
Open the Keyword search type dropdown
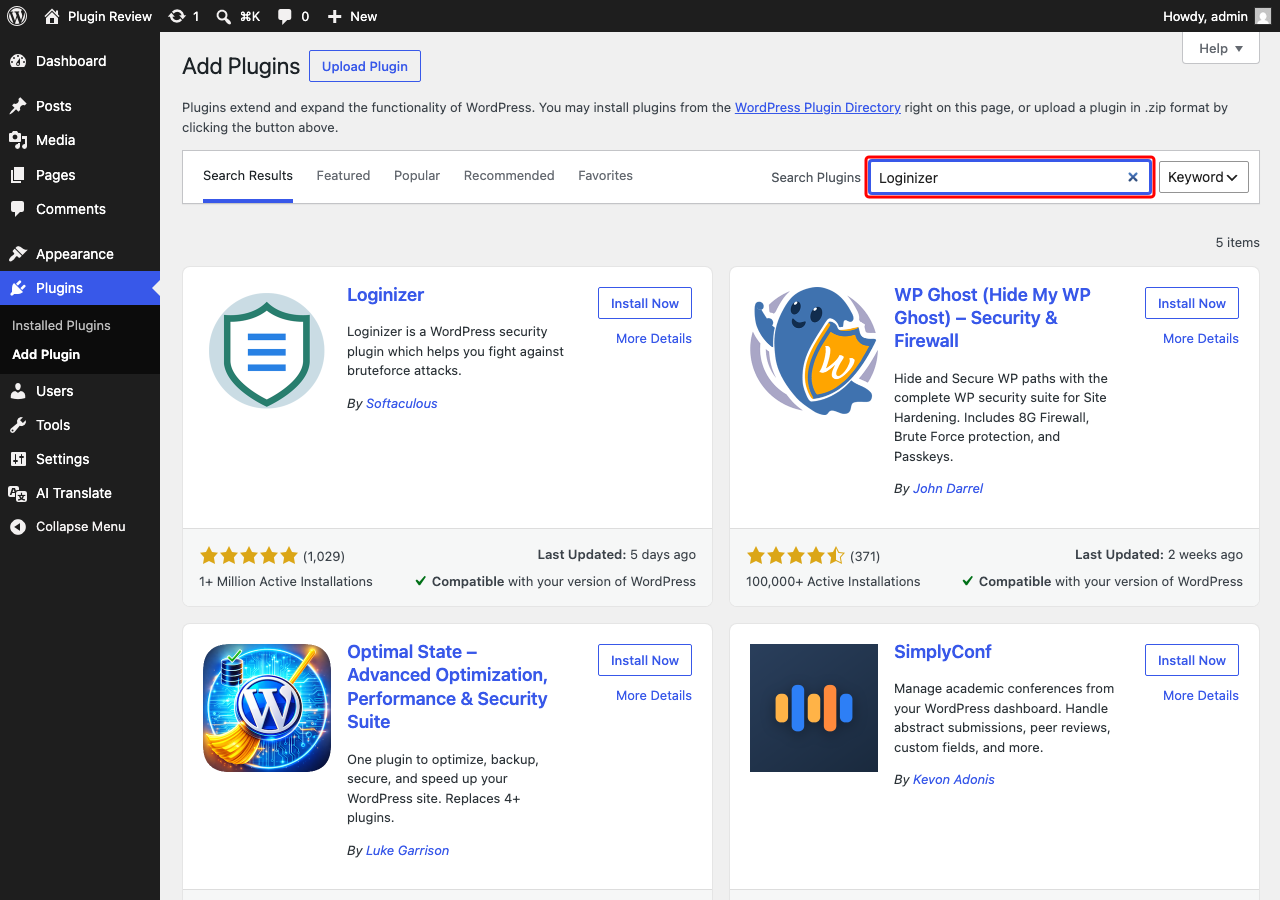pyautogui.click(x=1203, y=177)
